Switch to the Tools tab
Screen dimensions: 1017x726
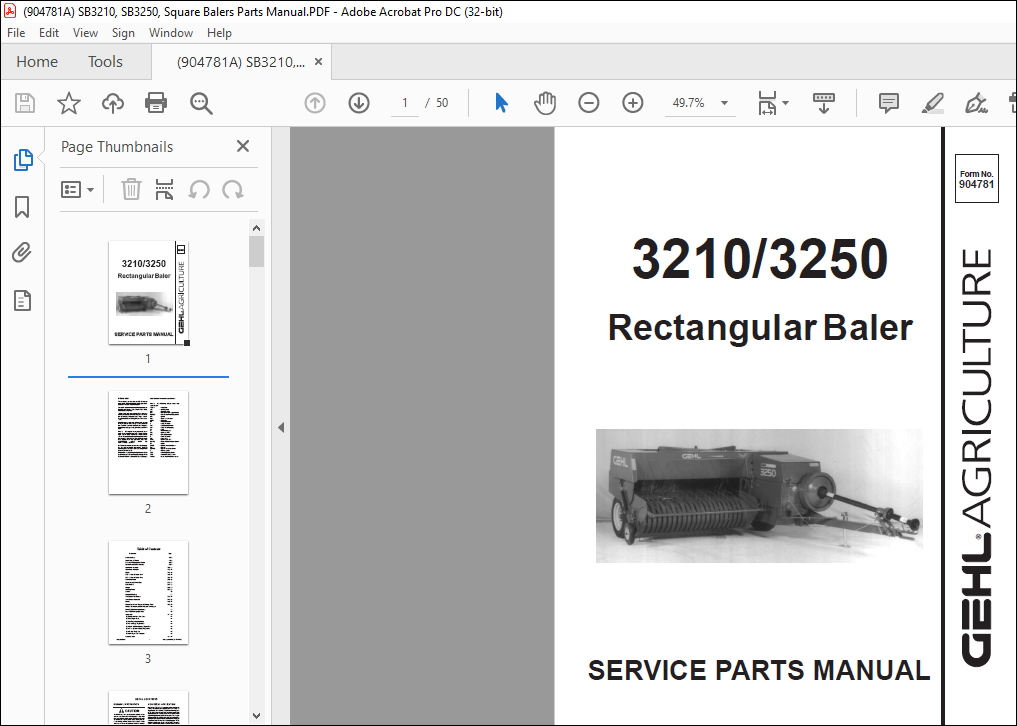tap(105, 62)
